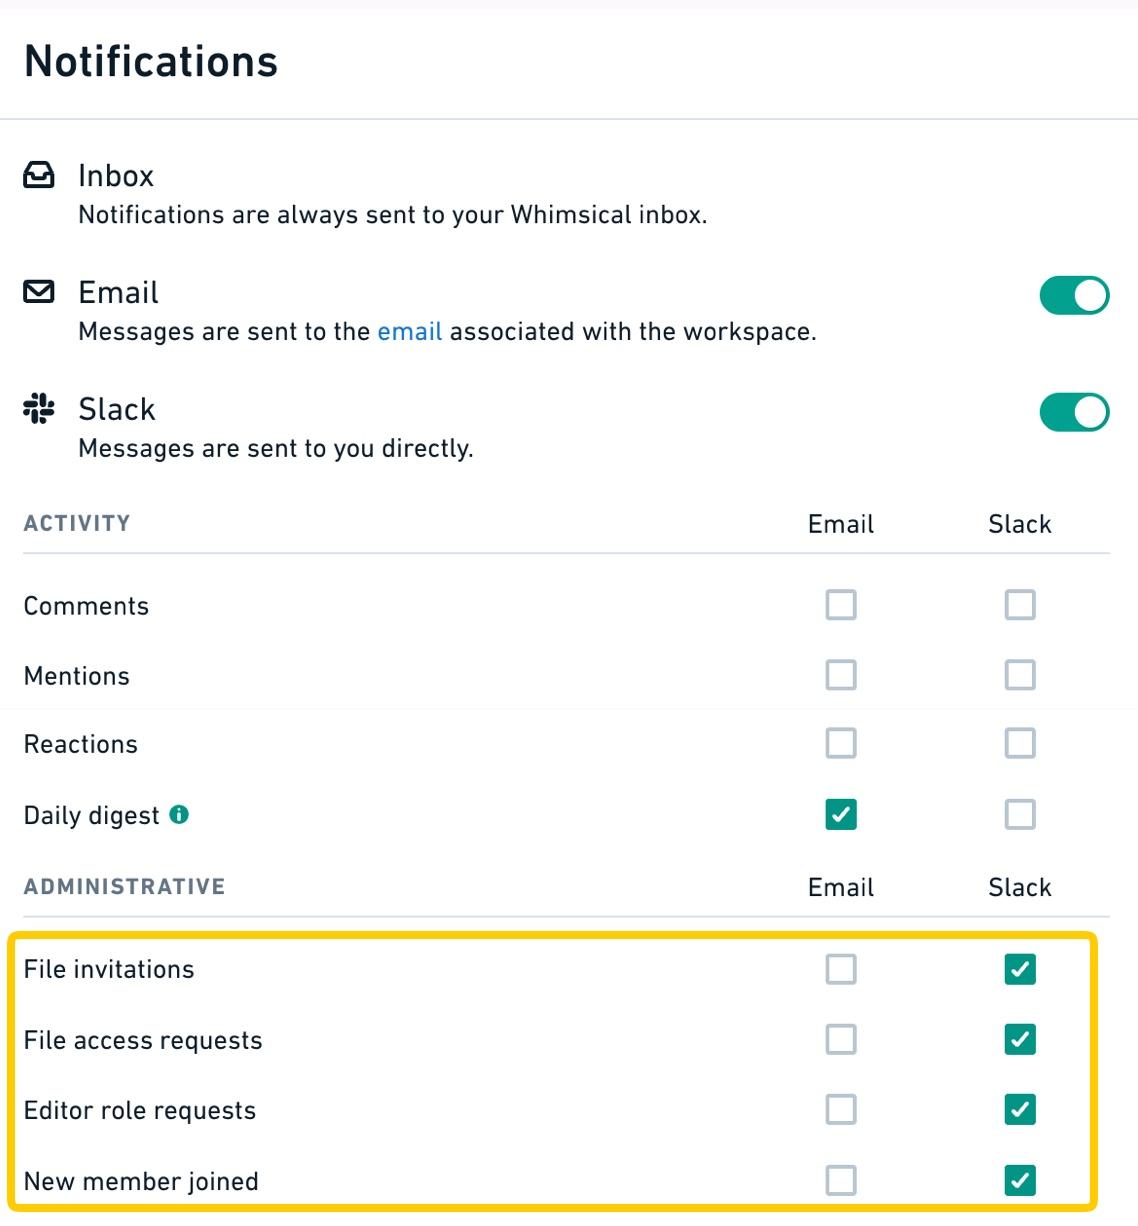Check the Email box for Mentions
The image size is (1138, 1226).
click(841, 675)
